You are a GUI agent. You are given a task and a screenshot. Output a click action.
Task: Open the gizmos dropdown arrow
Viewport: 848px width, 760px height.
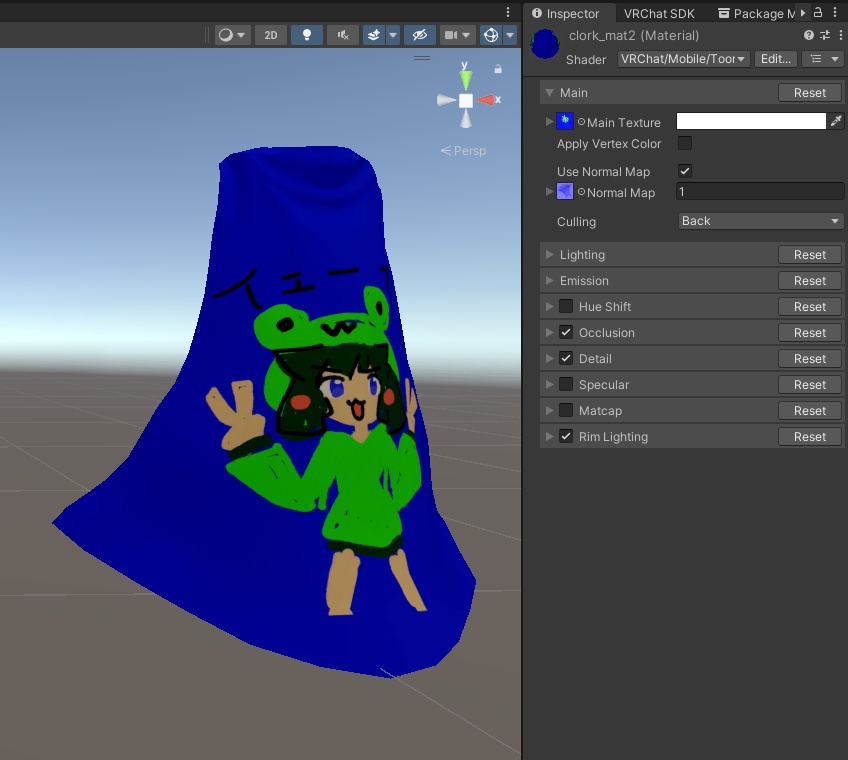click(x=510, y=35)
